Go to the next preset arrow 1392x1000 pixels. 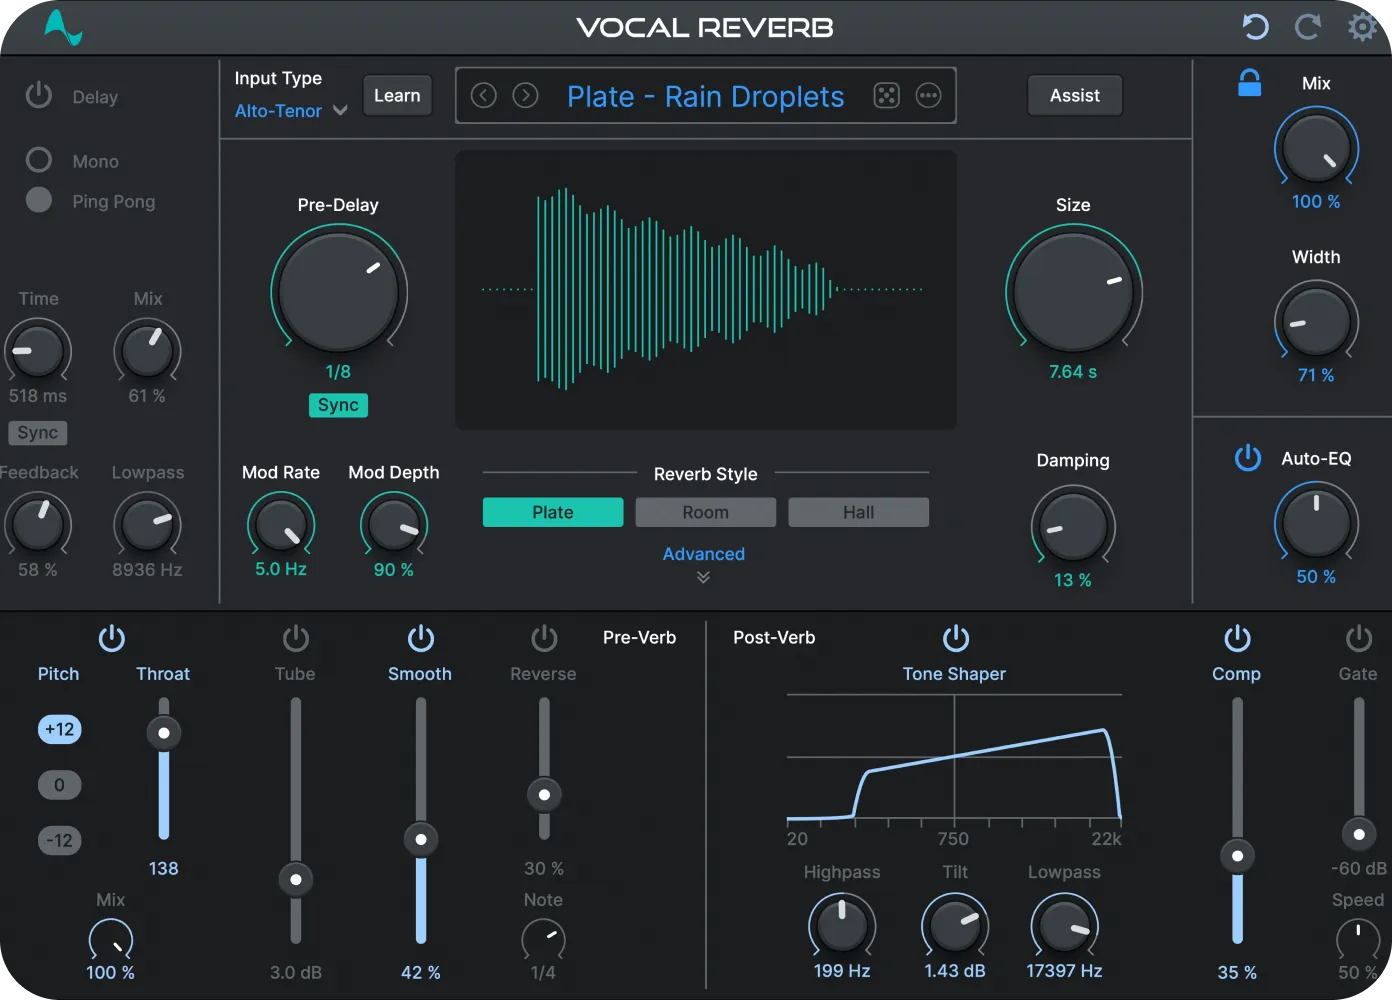tap(525, 96)
